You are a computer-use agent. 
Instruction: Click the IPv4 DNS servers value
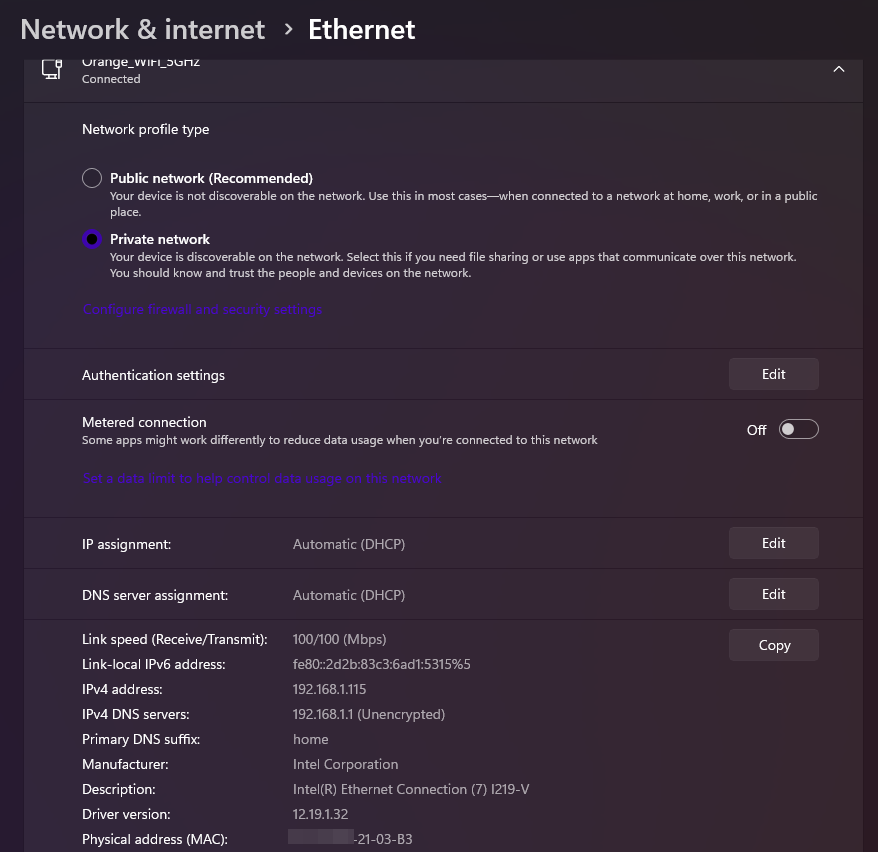pyautogui.click(x=368, y=714)
